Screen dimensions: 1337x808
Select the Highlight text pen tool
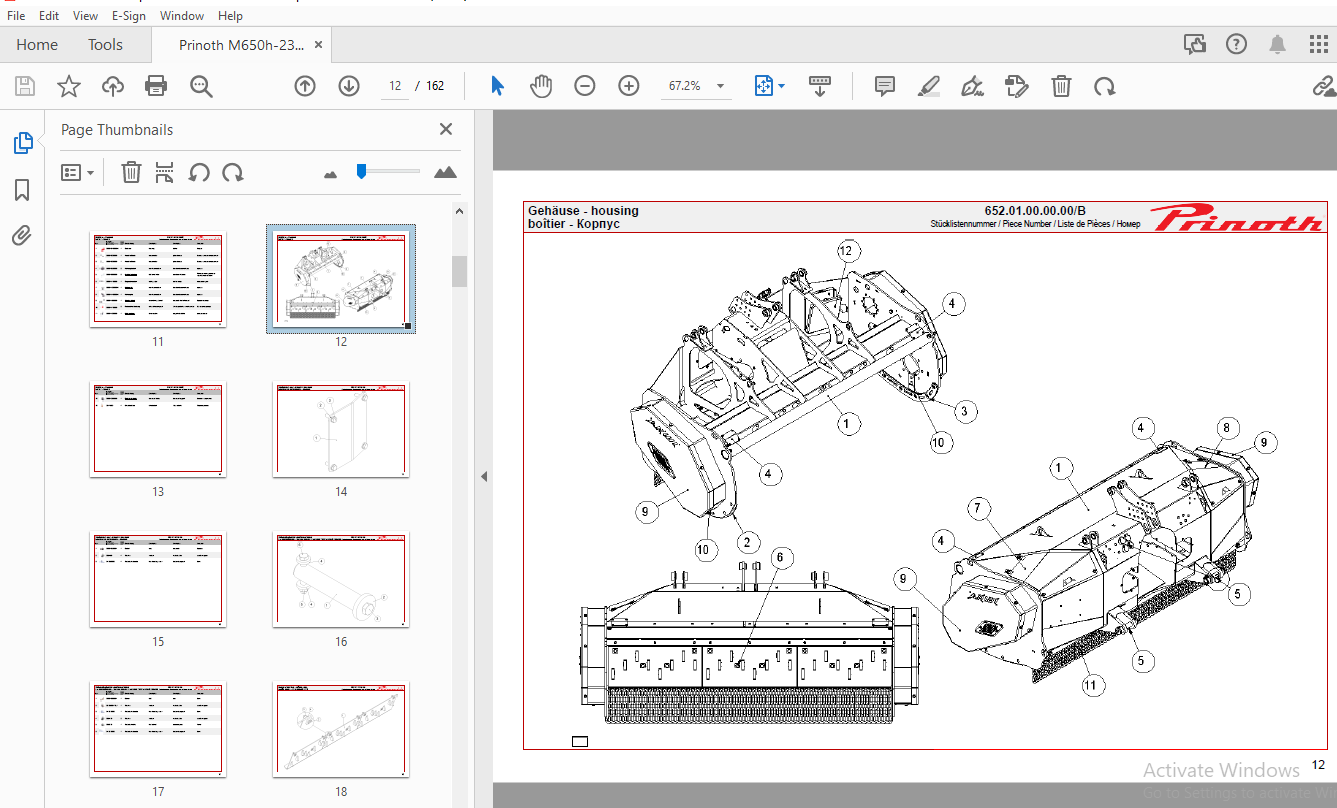coord(929,86)
